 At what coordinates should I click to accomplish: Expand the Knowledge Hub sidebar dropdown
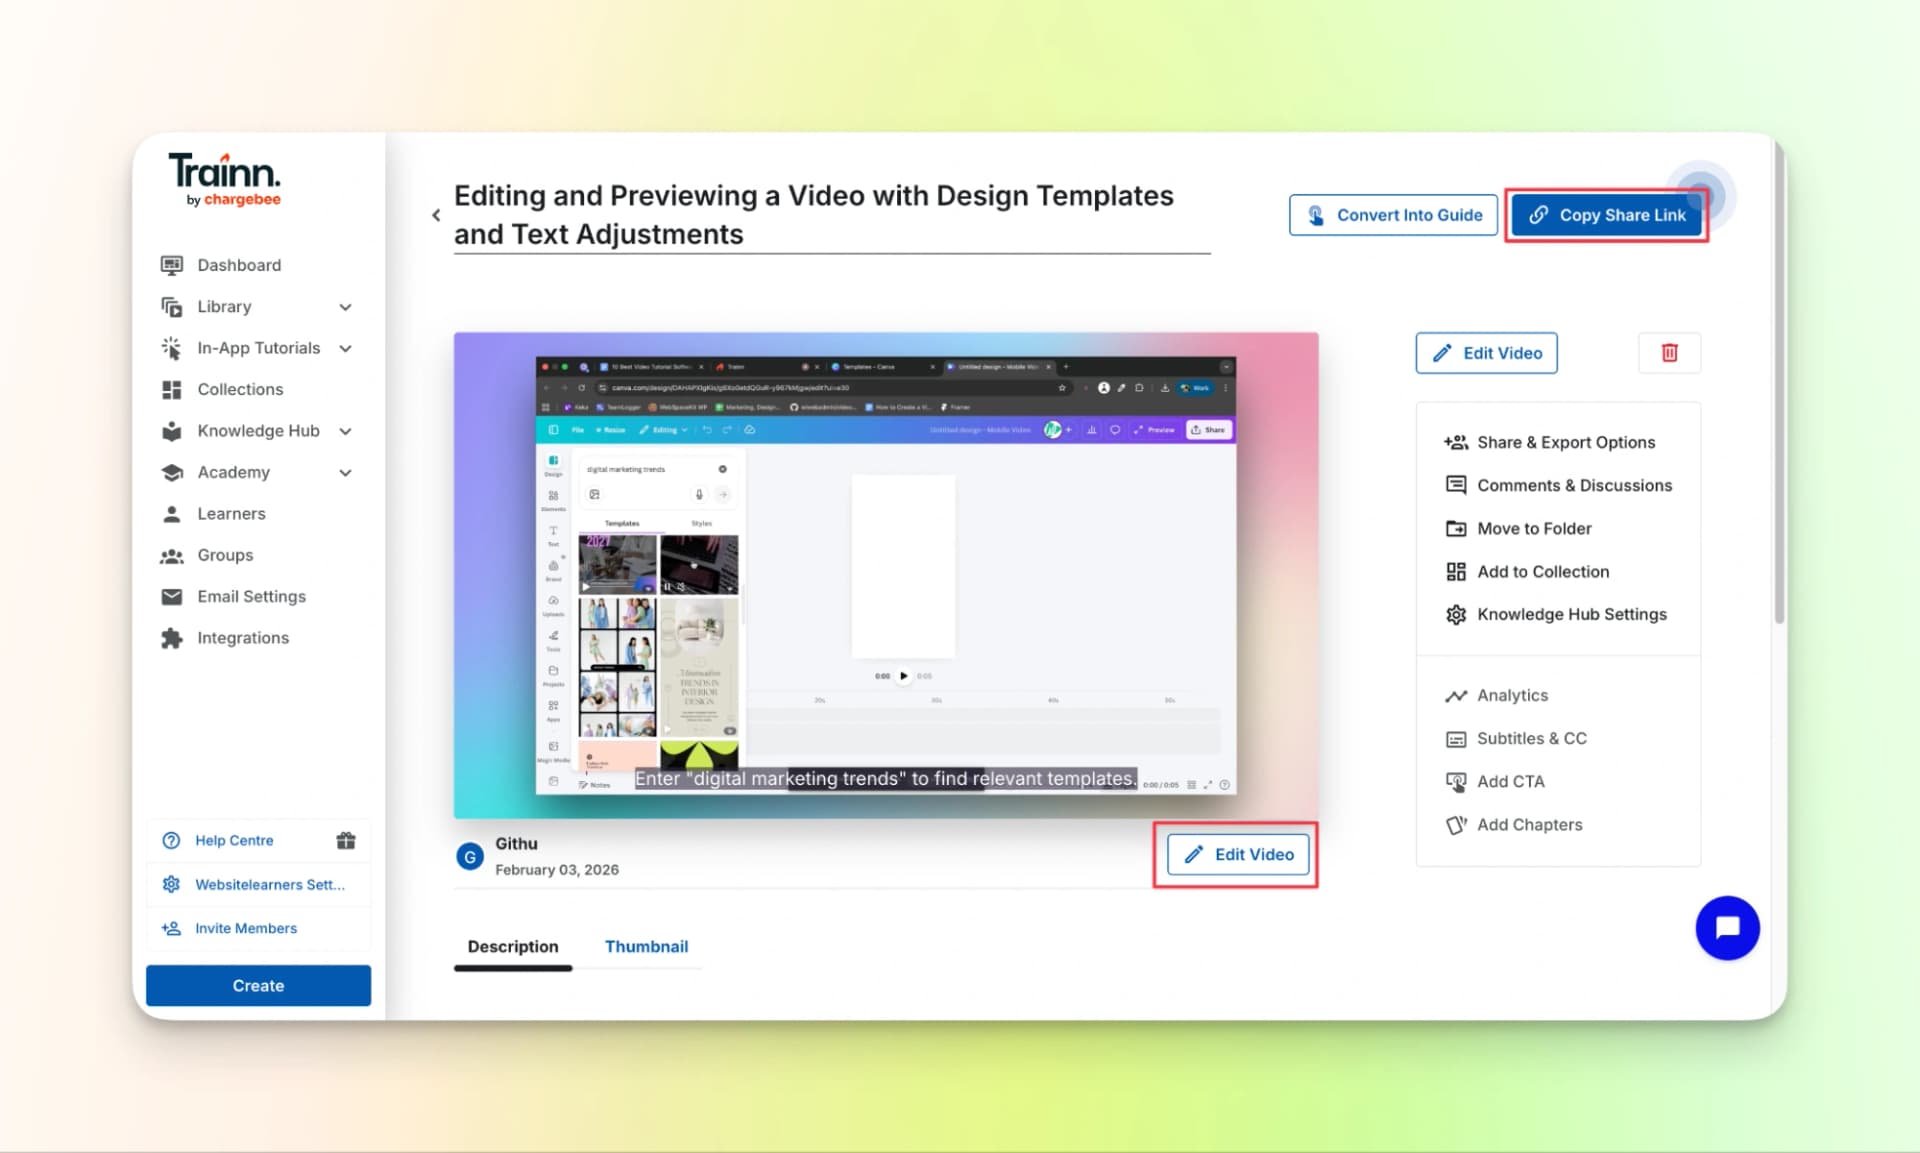[345, 431]
